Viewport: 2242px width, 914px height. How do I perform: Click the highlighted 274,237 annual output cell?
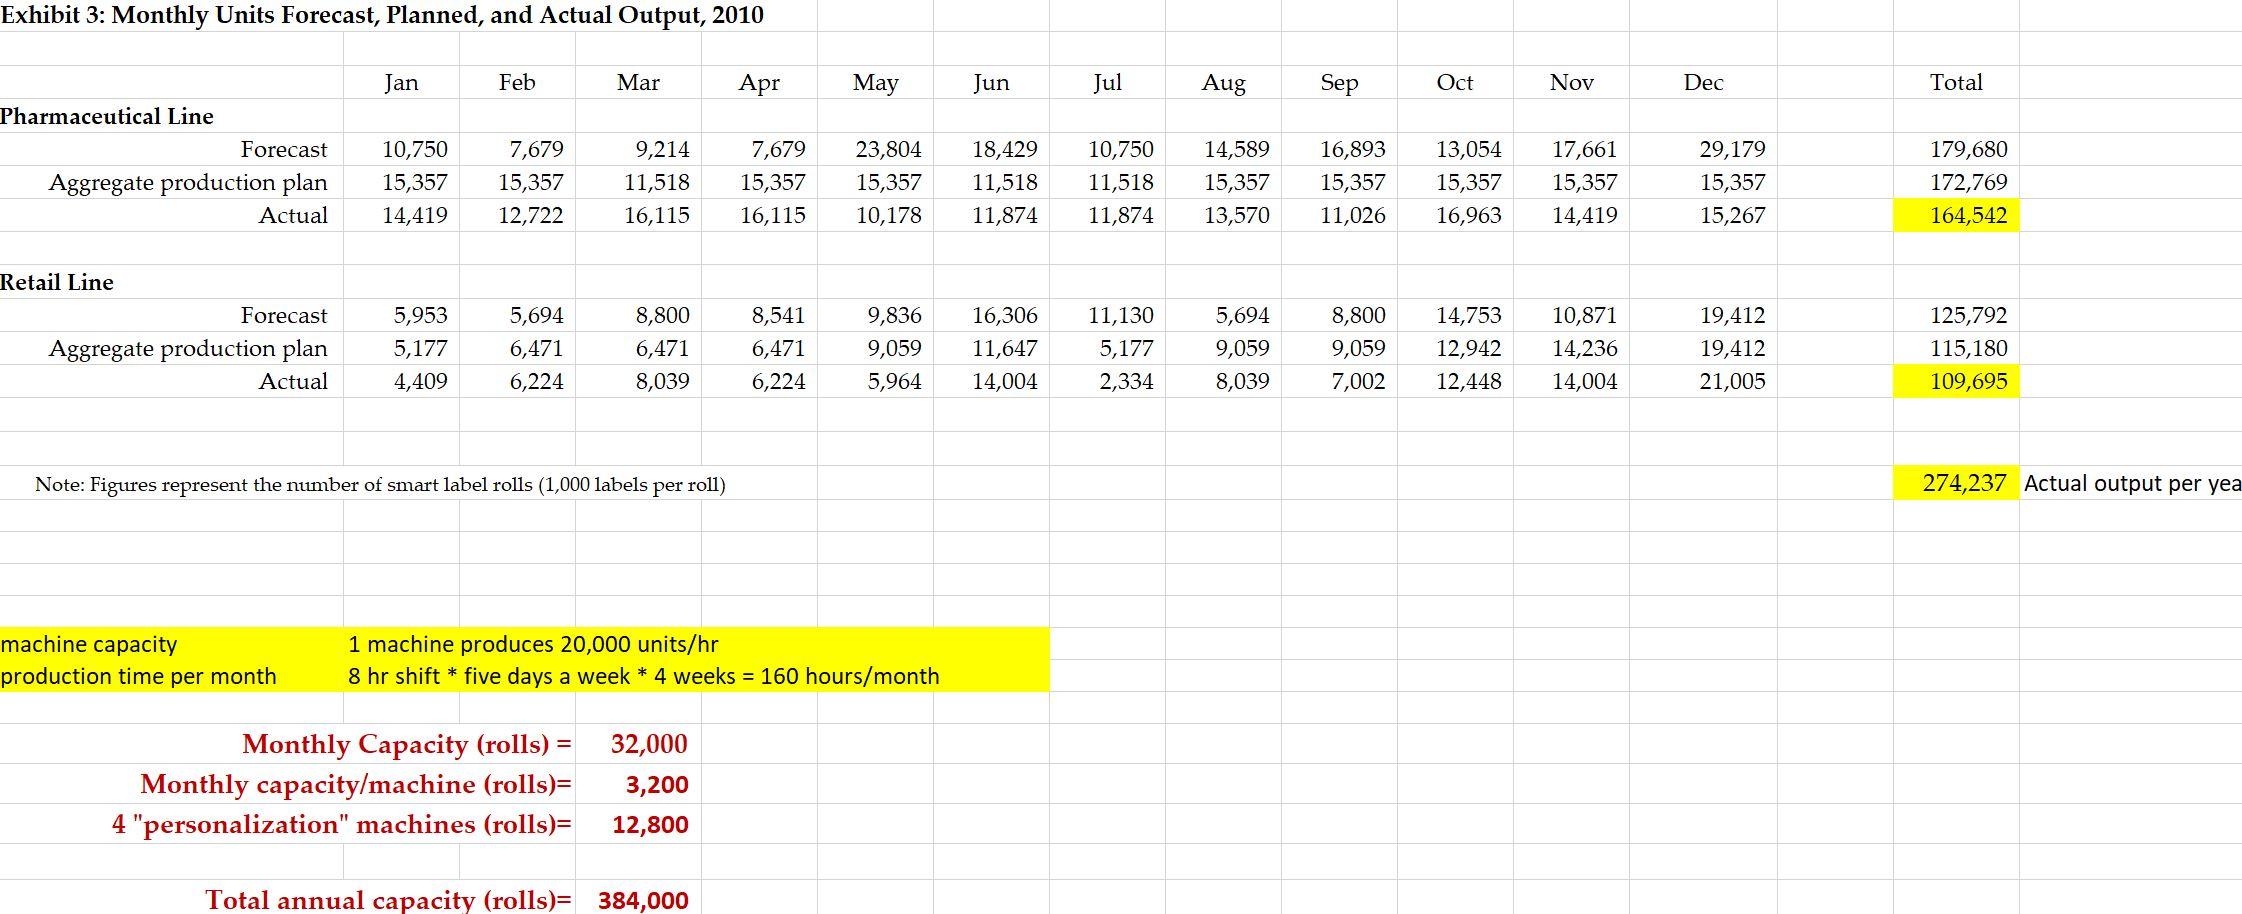[x=1955, y=483]
